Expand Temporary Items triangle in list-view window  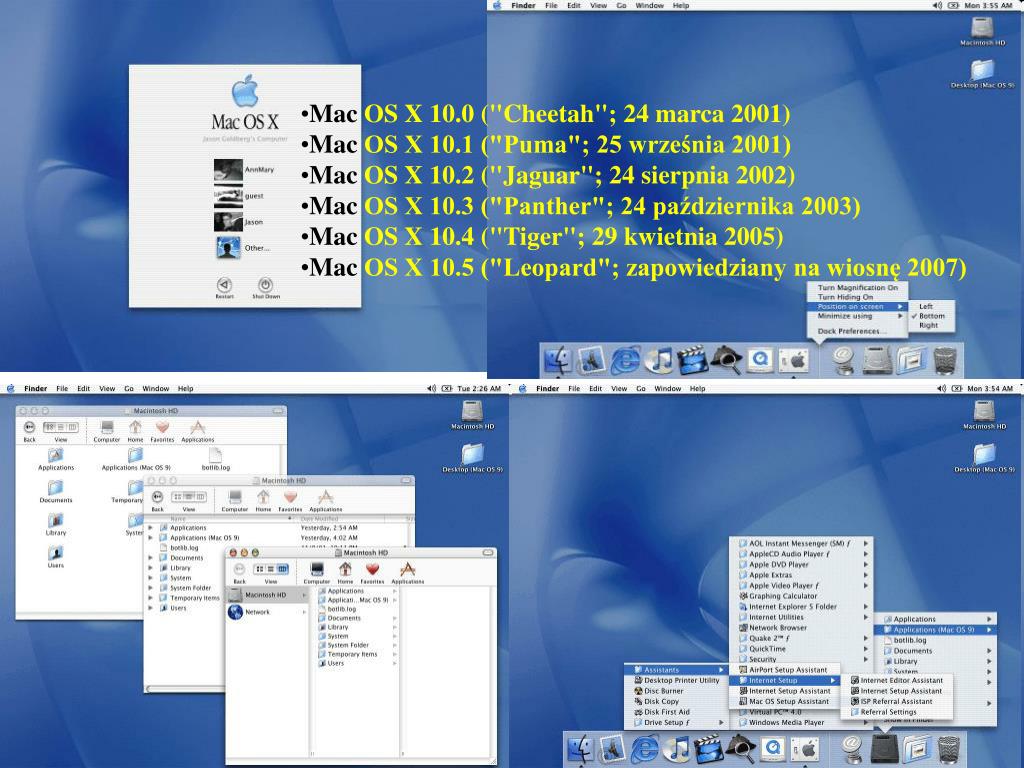coord(151,598)
